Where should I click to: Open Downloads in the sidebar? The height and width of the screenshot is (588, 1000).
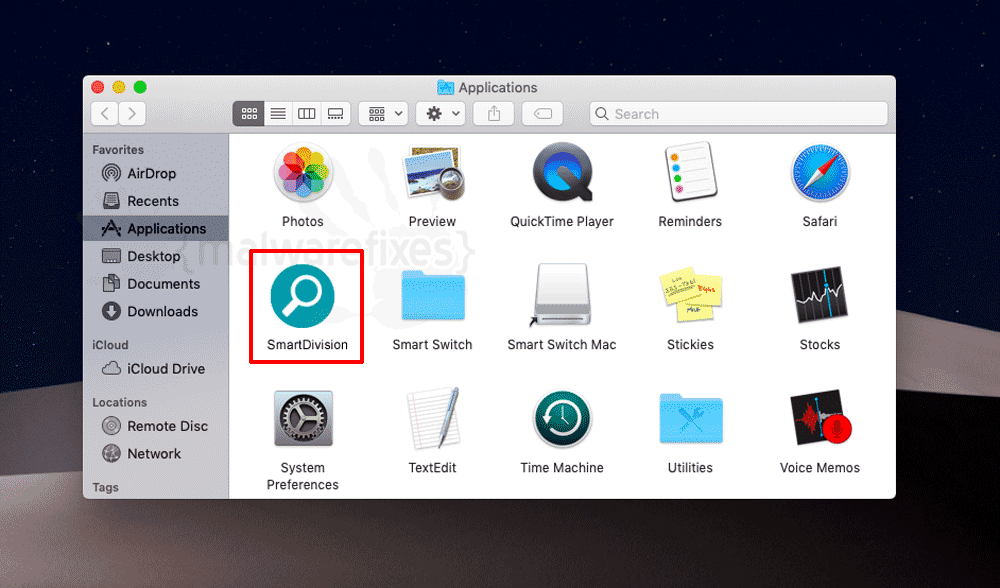(x=156, y=311)
